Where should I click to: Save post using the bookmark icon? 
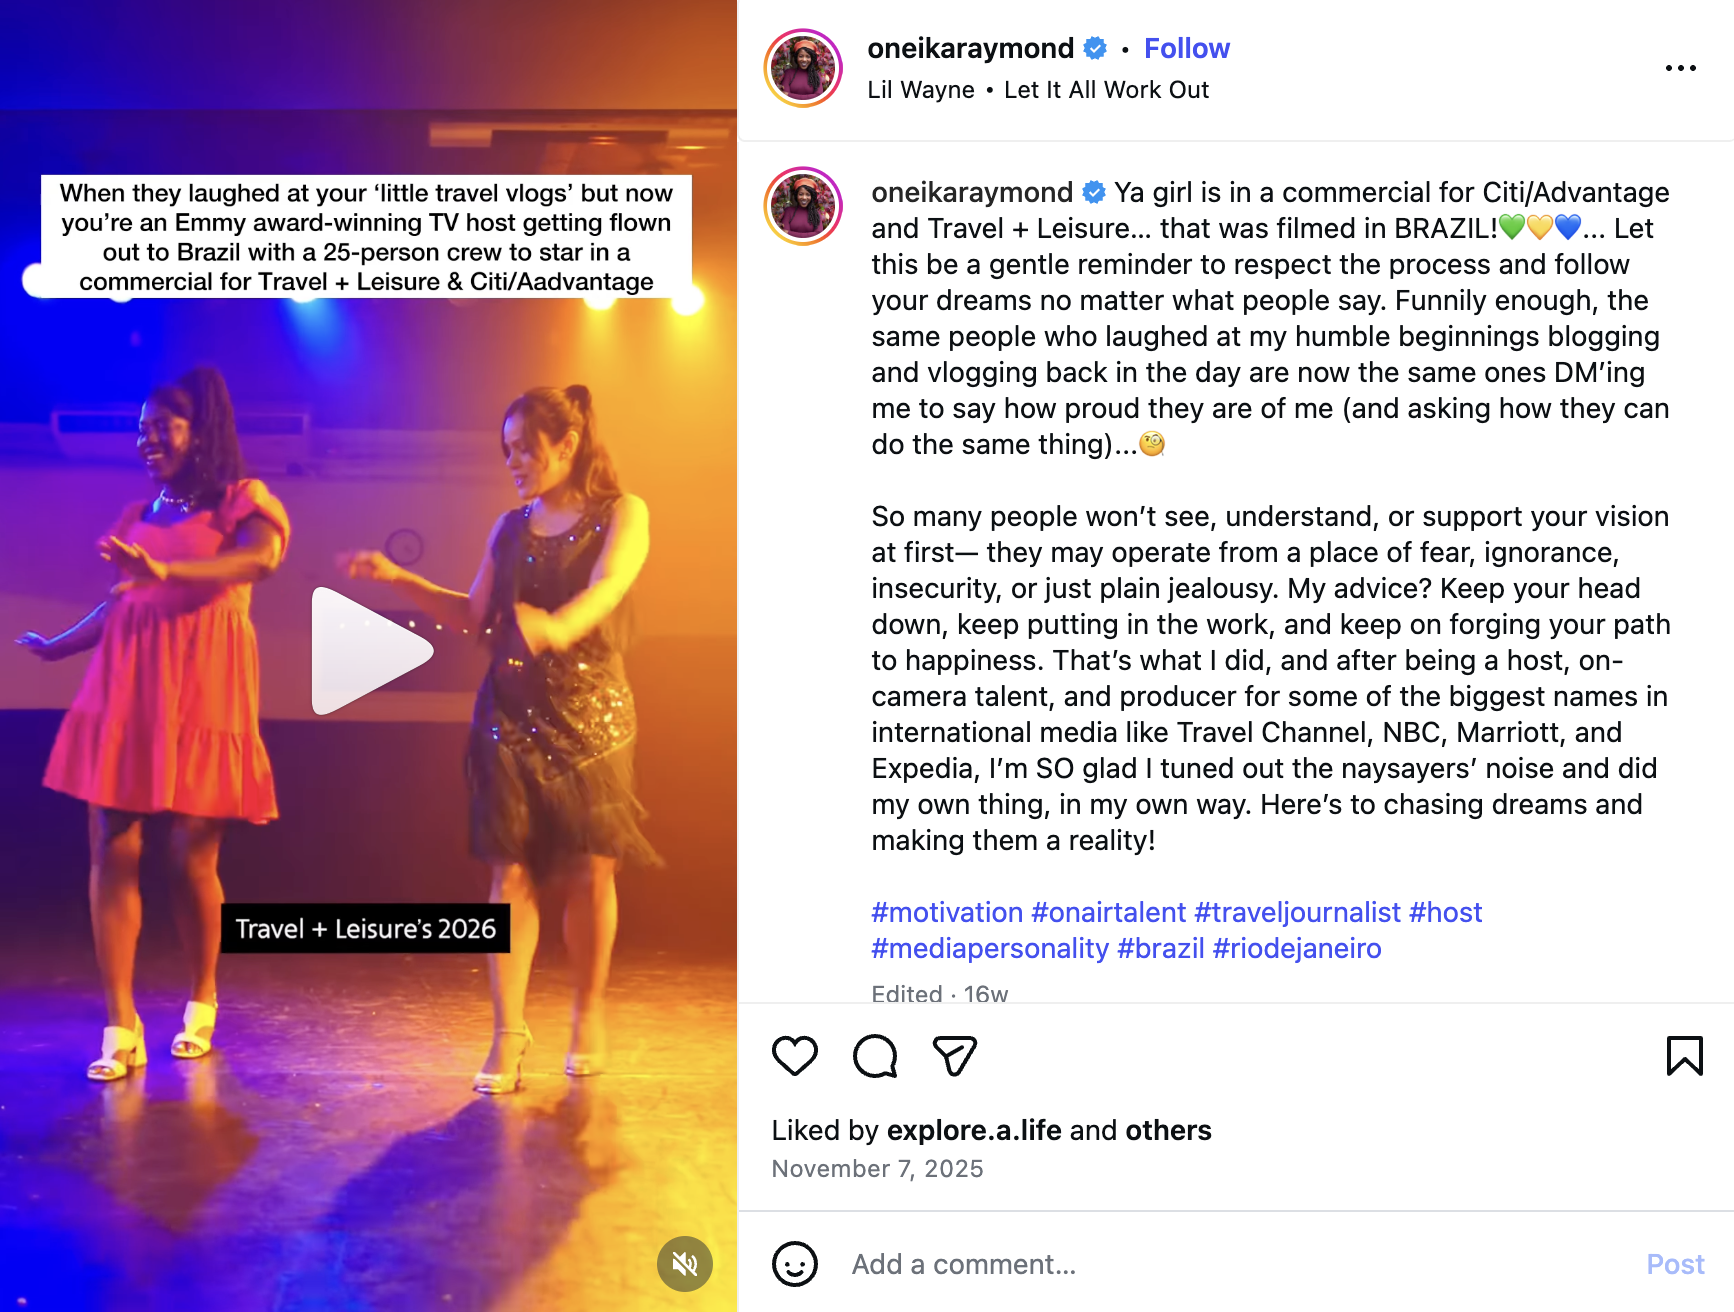pos(1684,1056)
